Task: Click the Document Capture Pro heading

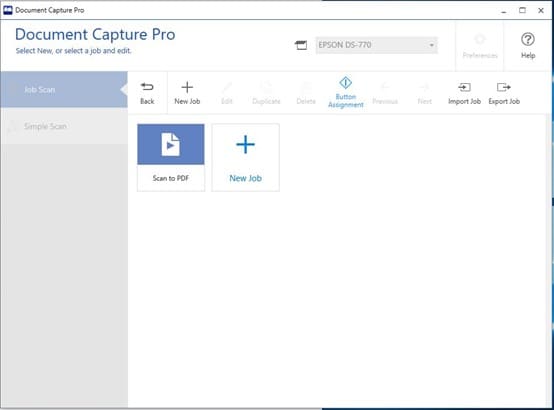Action: [x=95, y=35]
